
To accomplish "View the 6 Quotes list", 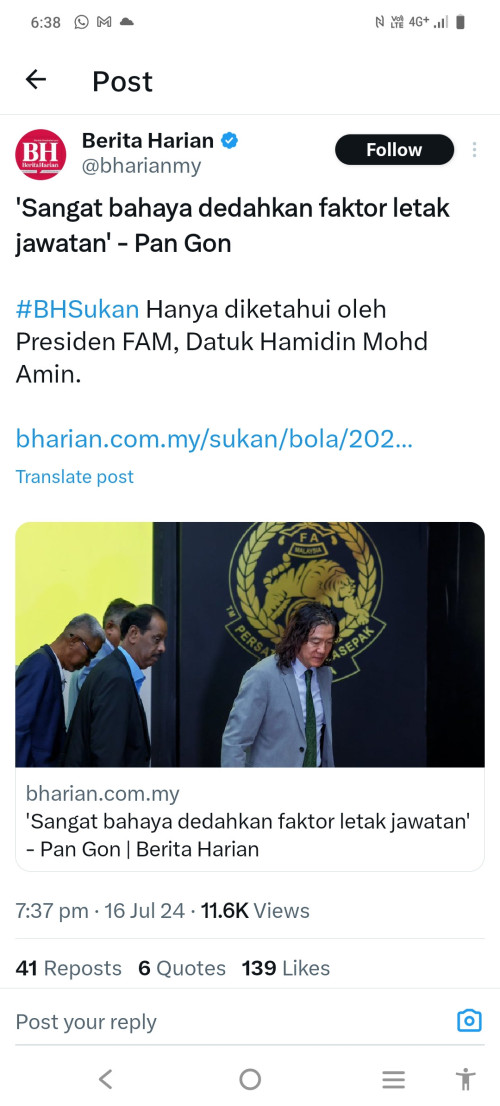I will point(182,968).
